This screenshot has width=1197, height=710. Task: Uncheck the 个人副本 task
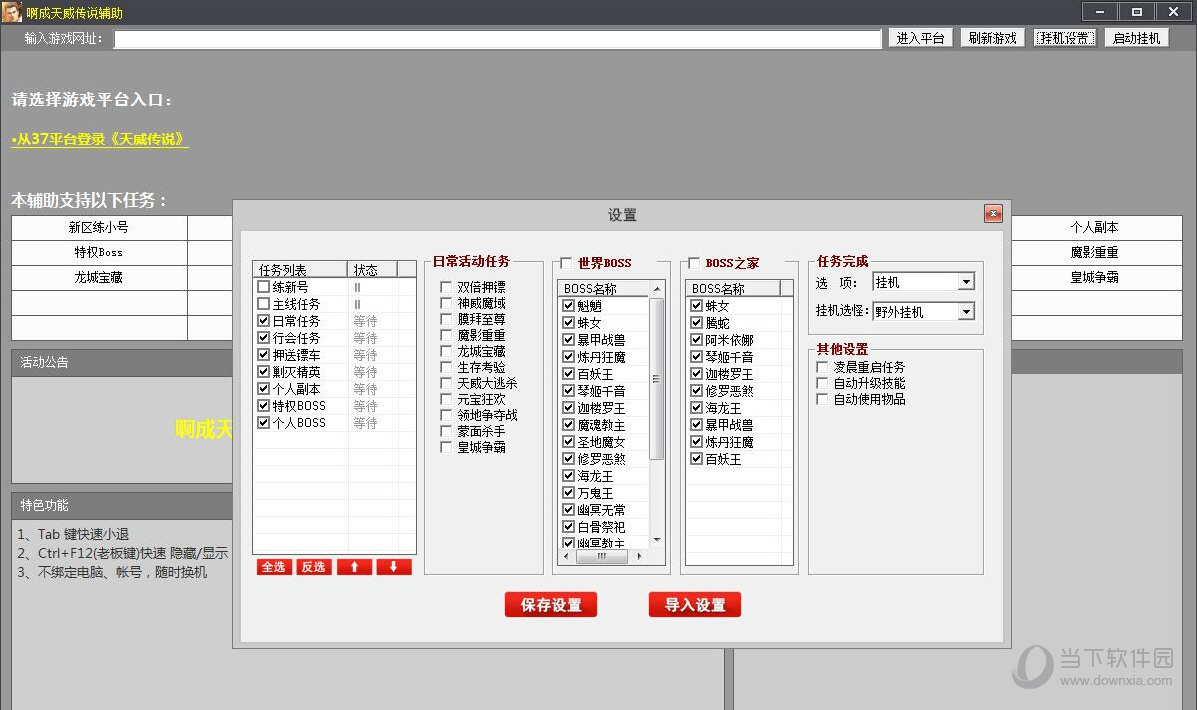pyautogui.click(x=263, y=389)
